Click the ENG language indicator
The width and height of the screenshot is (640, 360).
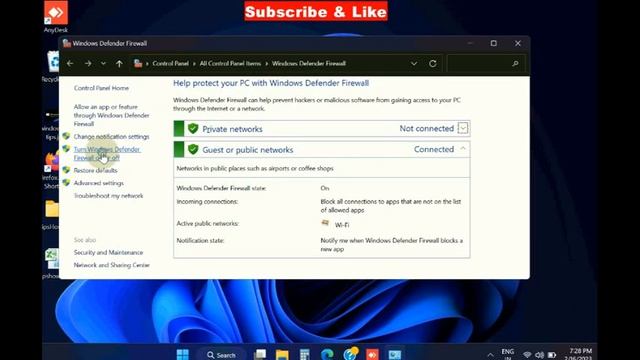[508, 354]
